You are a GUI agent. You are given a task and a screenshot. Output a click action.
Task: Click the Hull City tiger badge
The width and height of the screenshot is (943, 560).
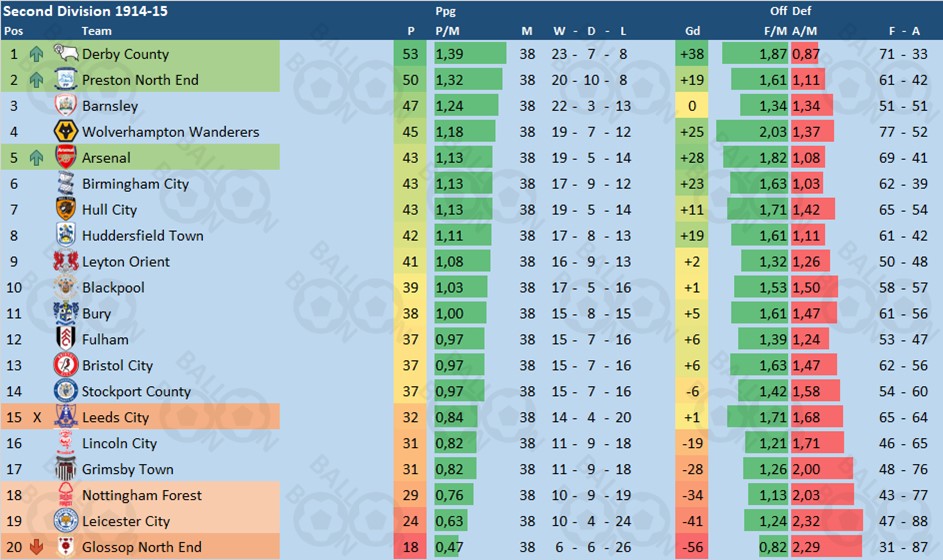coord(66,209)
